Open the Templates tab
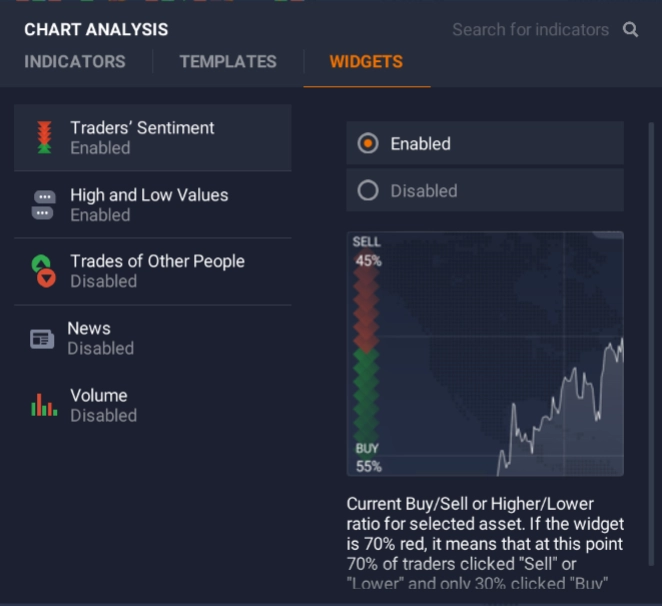662x606 pixels. tap(228, 62)
